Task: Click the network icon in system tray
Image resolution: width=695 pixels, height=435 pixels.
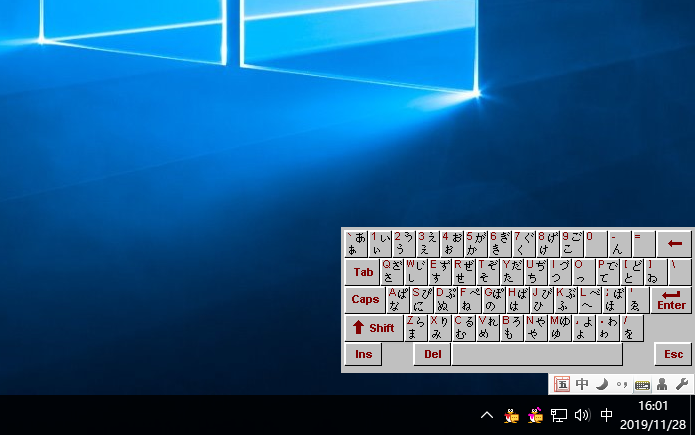Action: [x=560, y=415]
